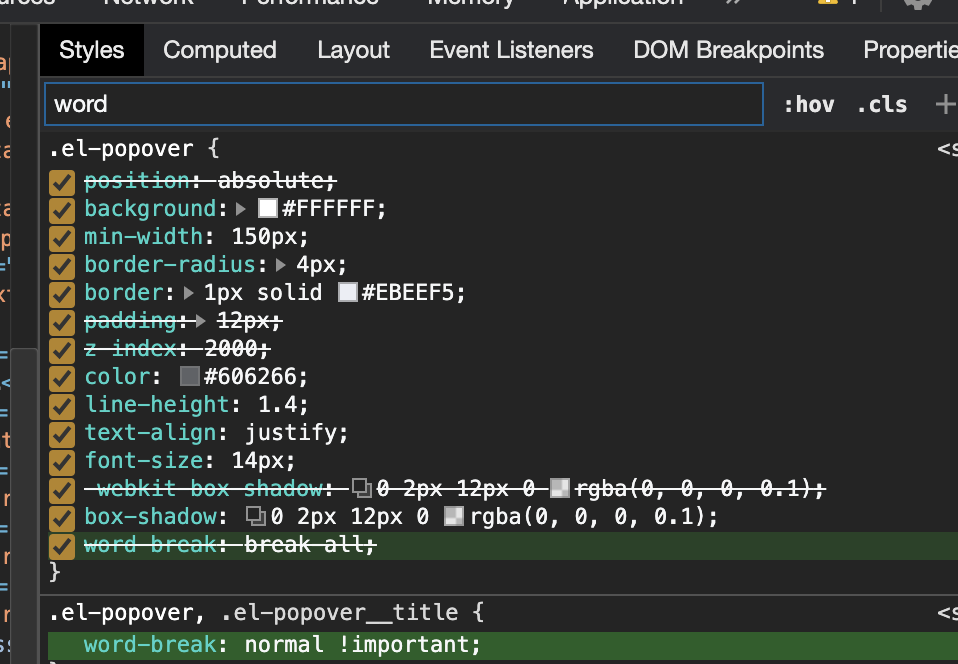Image resolution: width=958 pixels, height=664 pixels.
Task: Expand the border shorthand triangle
Action: tap(189, 293)
